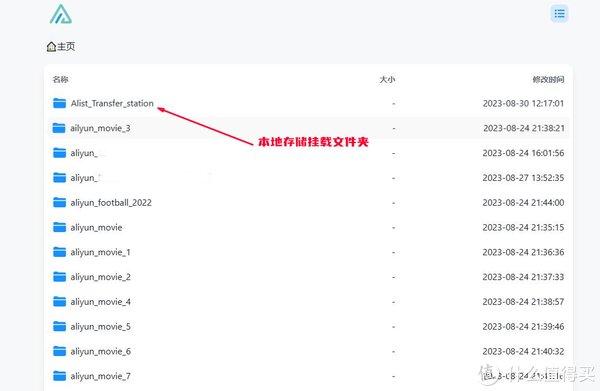Viewport: 600px width, 391px height.
Task: Select the date 2023-08-24 21:40:32
Action: [523, 351]
